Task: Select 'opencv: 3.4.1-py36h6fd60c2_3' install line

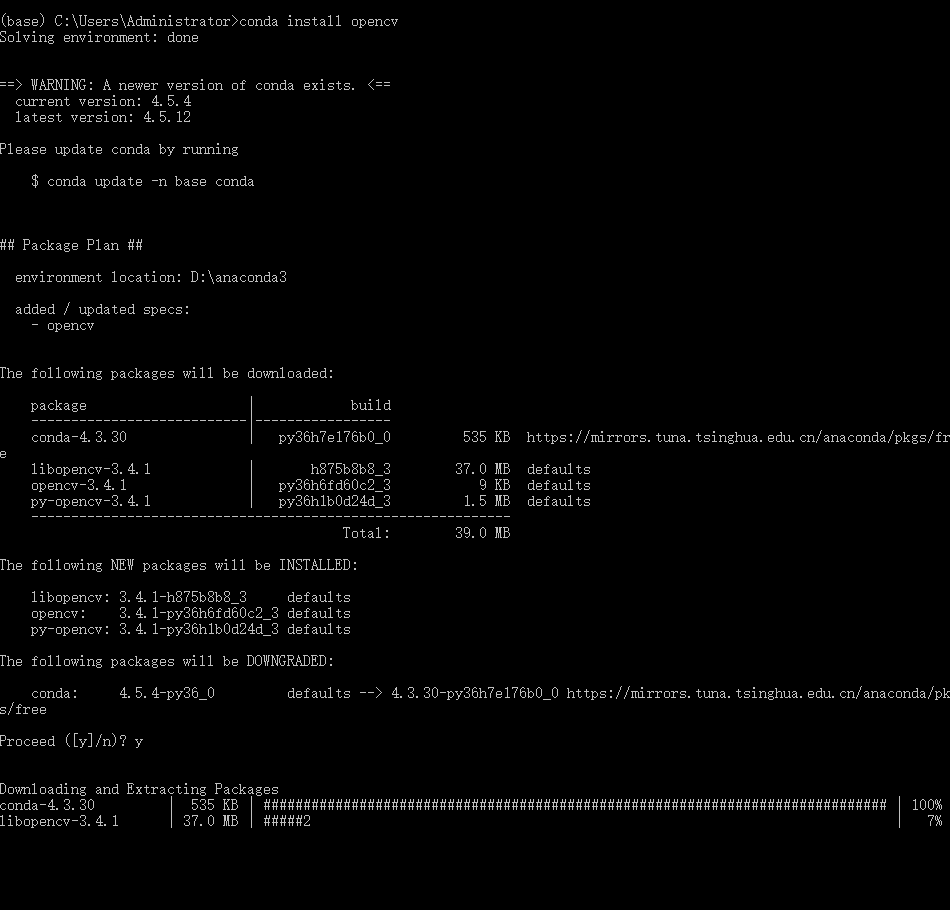Action: tap(155, 613)
